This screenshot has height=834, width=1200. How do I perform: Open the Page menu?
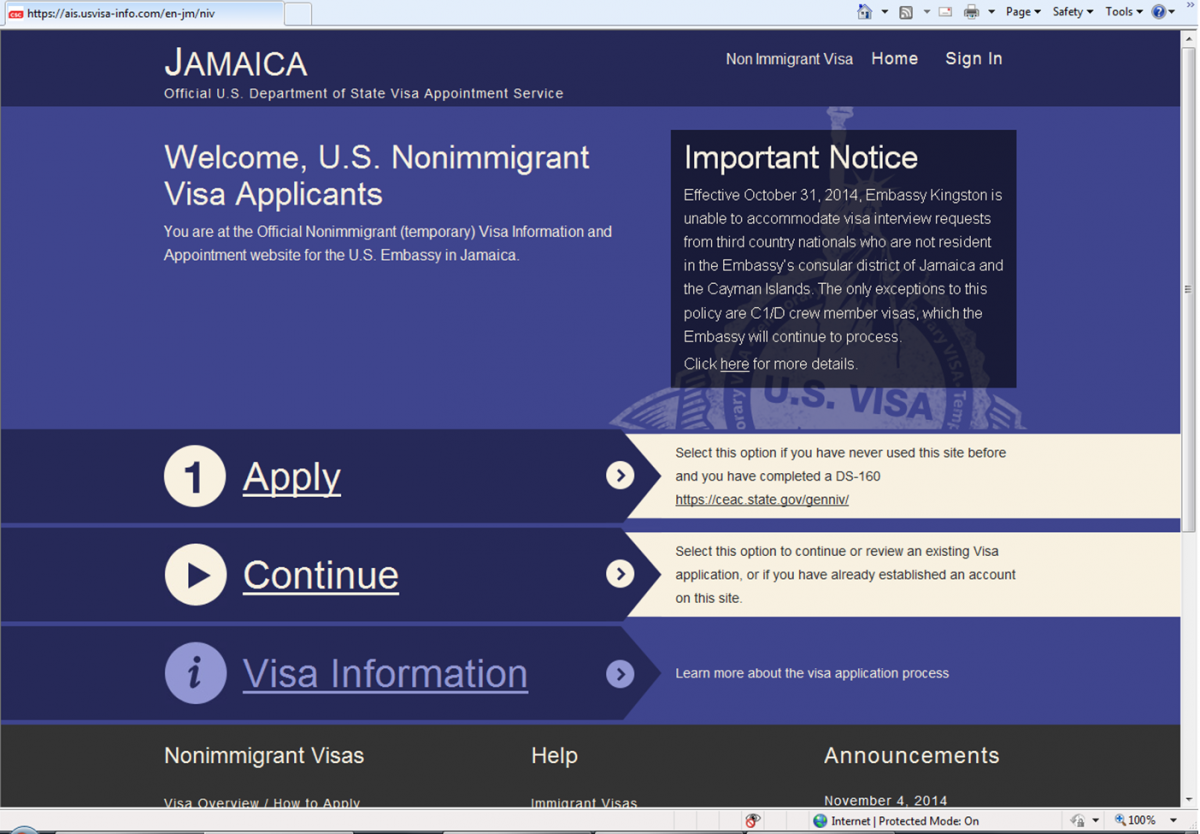tap(1023, 12)
